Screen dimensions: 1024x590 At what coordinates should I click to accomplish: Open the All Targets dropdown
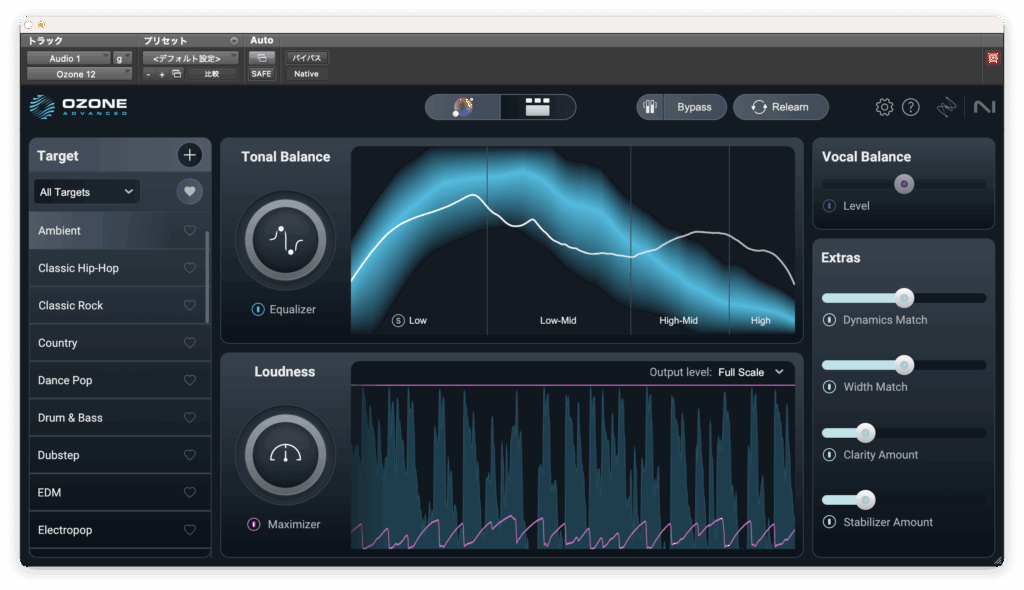87,192
